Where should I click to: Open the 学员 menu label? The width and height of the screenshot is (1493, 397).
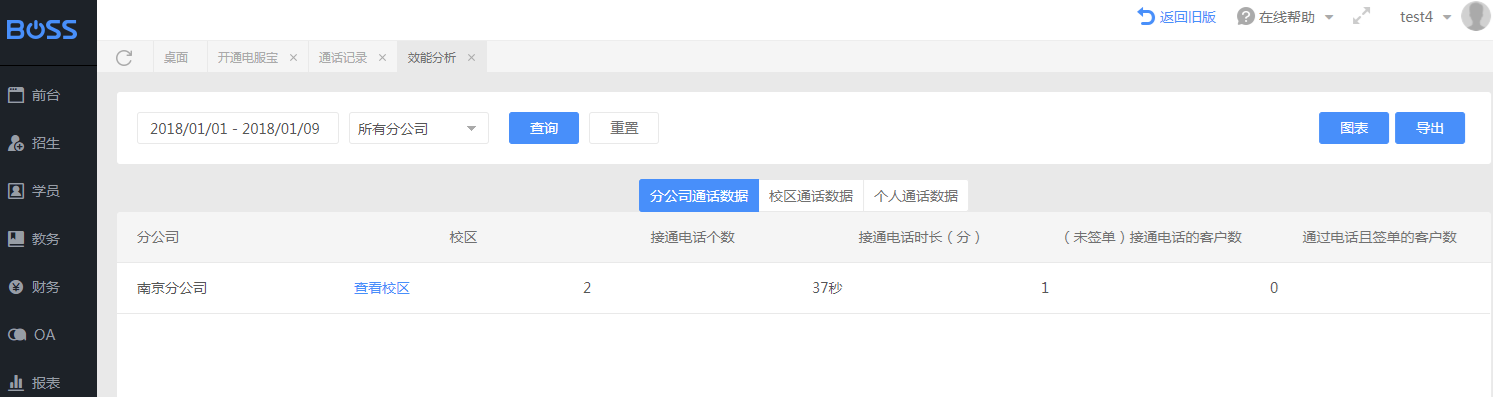tap(46, 191)
